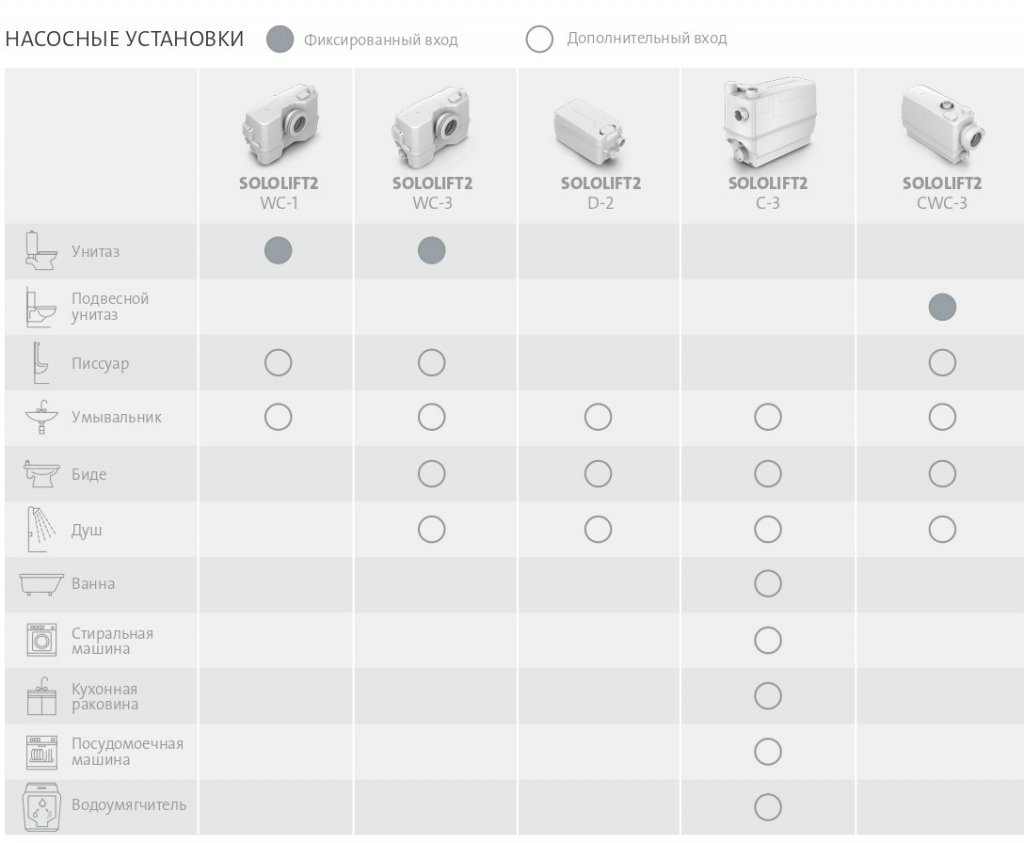Select filled circle for Унитаз under WC-1
This screenshot has height=843, width=1024.
[x=278, y=251]
